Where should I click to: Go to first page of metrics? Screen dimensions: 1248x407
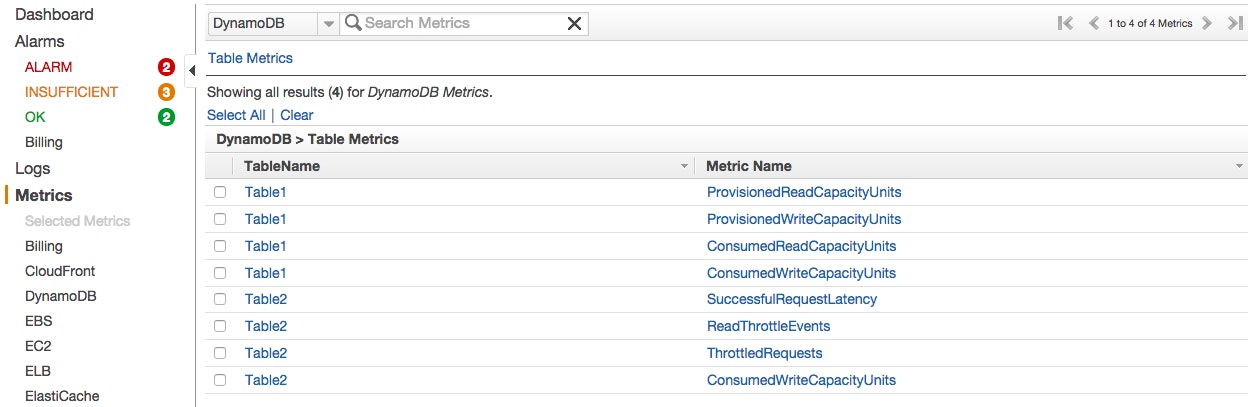pyautogui.click(x=1065, y=23)
